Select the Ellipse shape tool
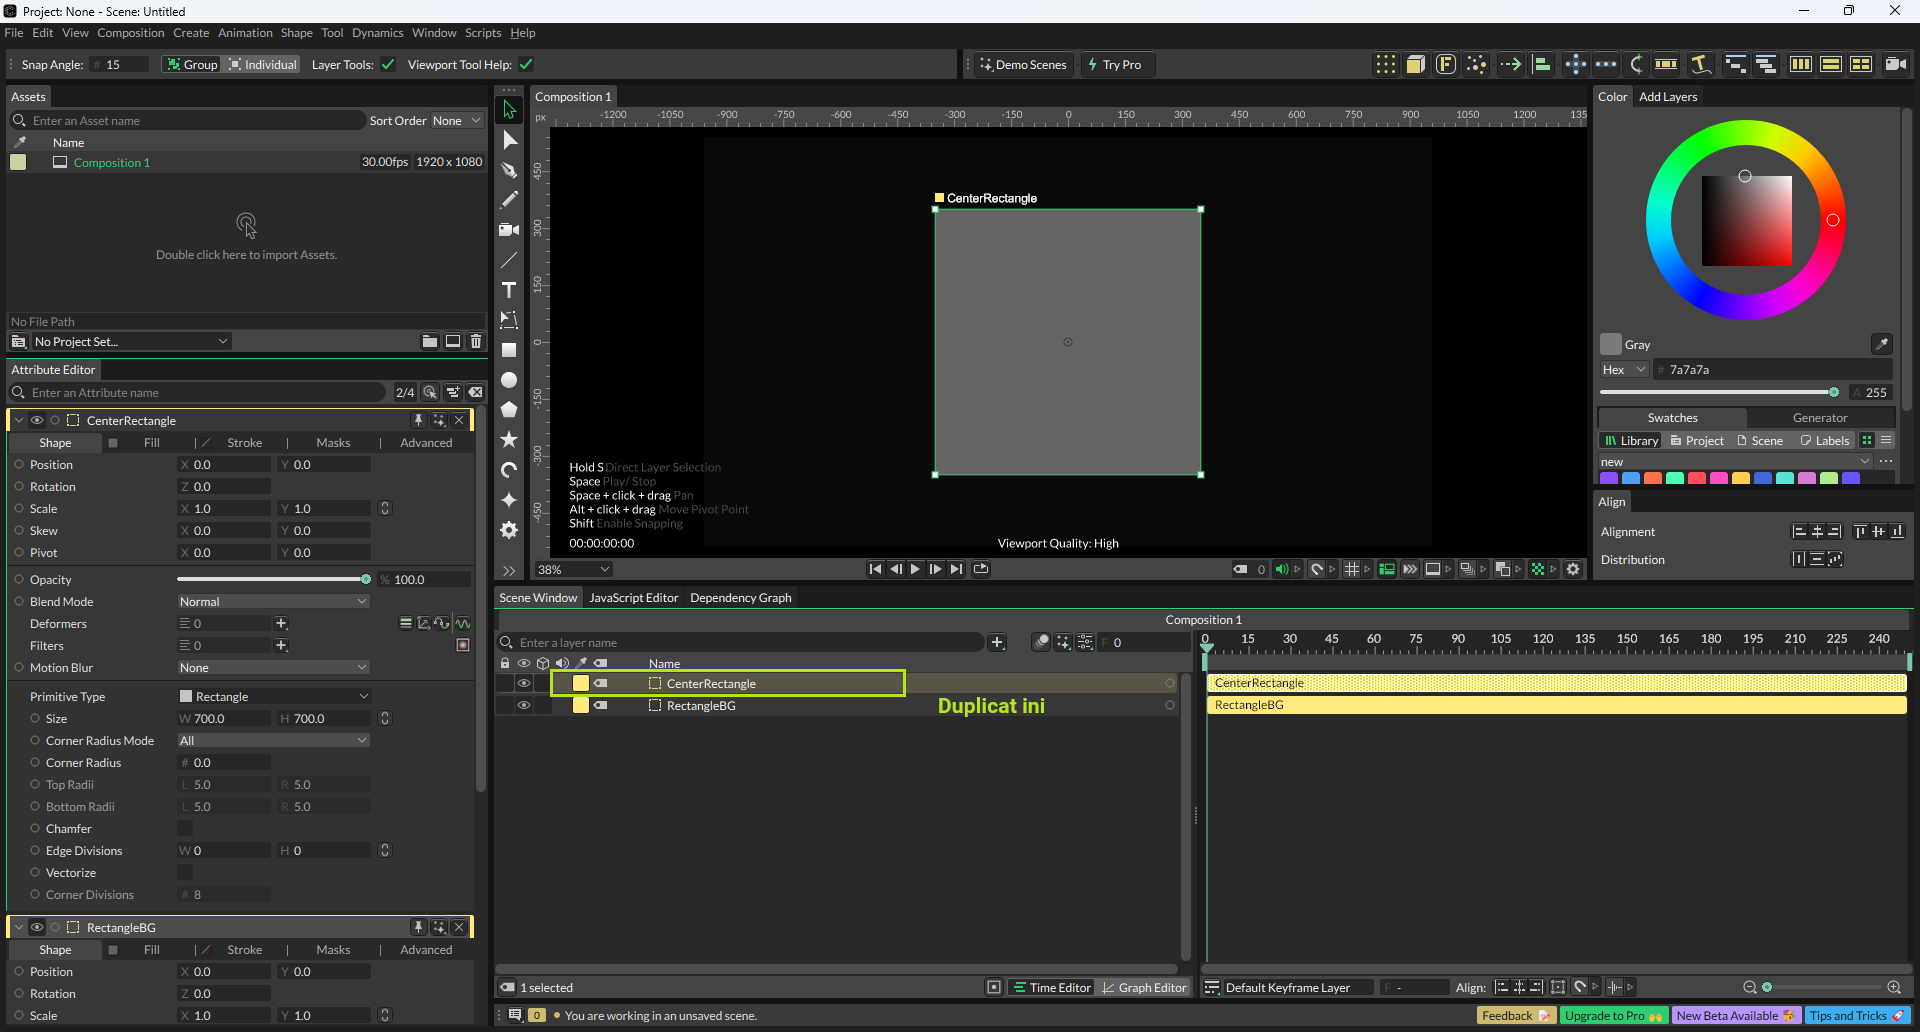The image size is (1920, 1032). pyautogui.click(x=509, y=380)
